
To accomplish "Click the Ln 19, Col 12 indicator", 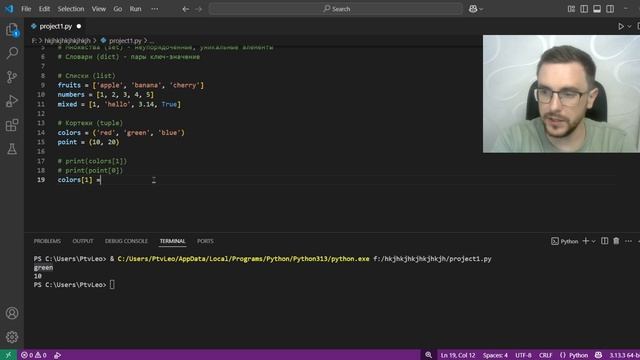I will click(458, 355).
